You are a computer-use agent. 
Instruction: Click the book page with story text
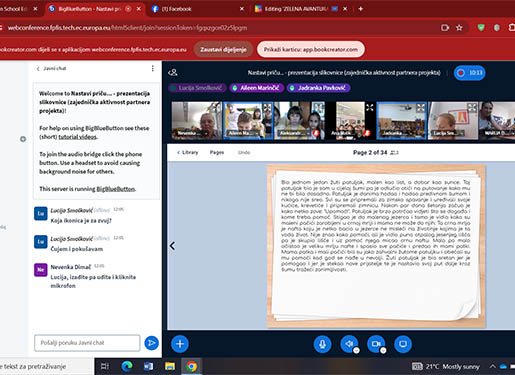pos(376,246)
